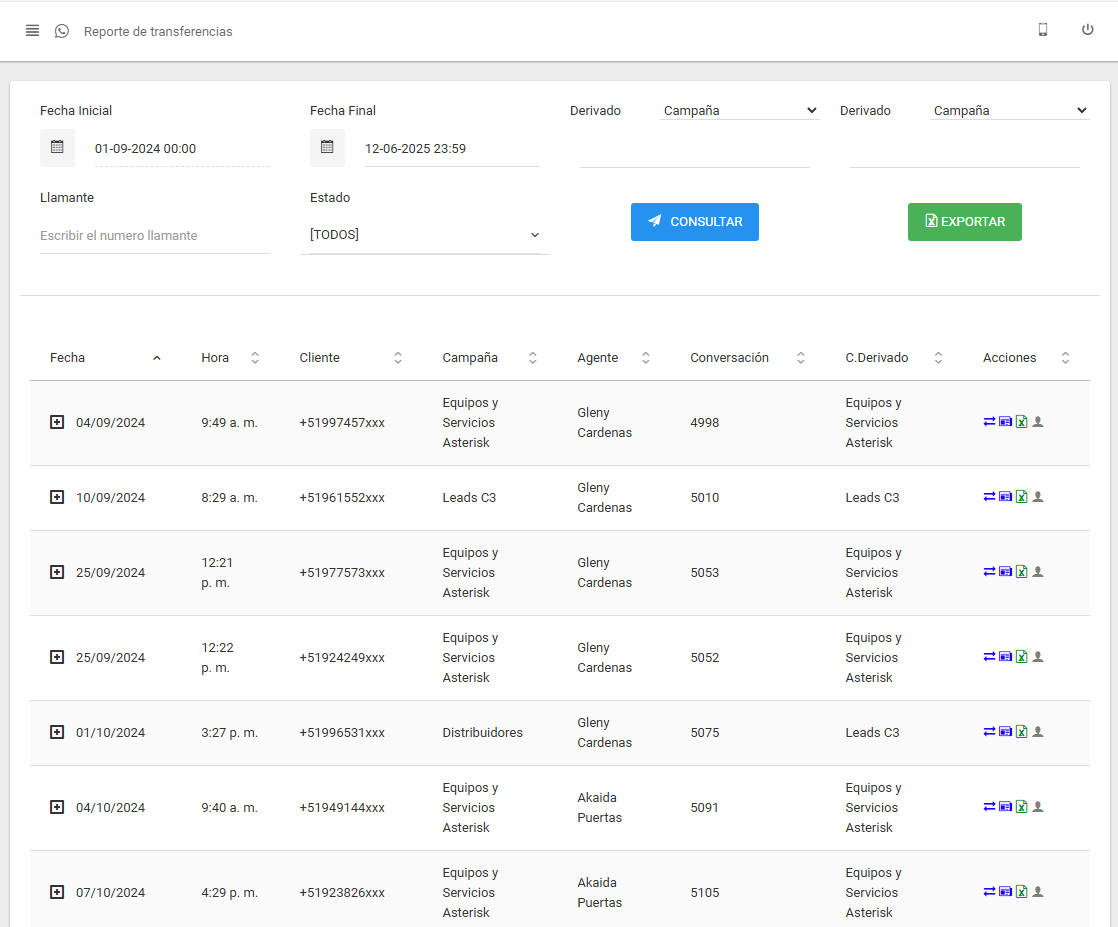Click Excel icon for conversation 5105
This screenshot has height=927, width=1118.
pos(1022,891)
